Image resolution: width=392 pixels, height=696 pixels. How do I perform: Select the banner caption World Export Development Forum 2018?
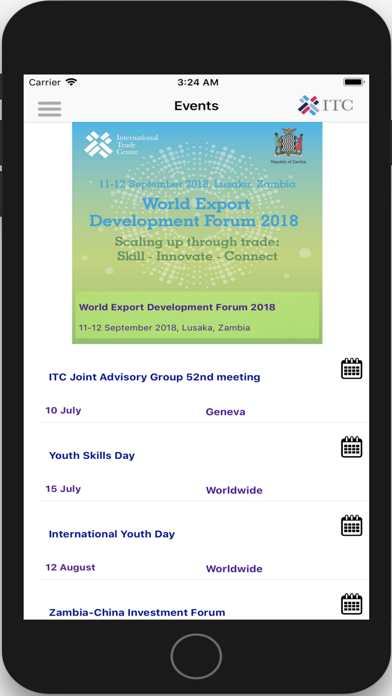[177, 307]
